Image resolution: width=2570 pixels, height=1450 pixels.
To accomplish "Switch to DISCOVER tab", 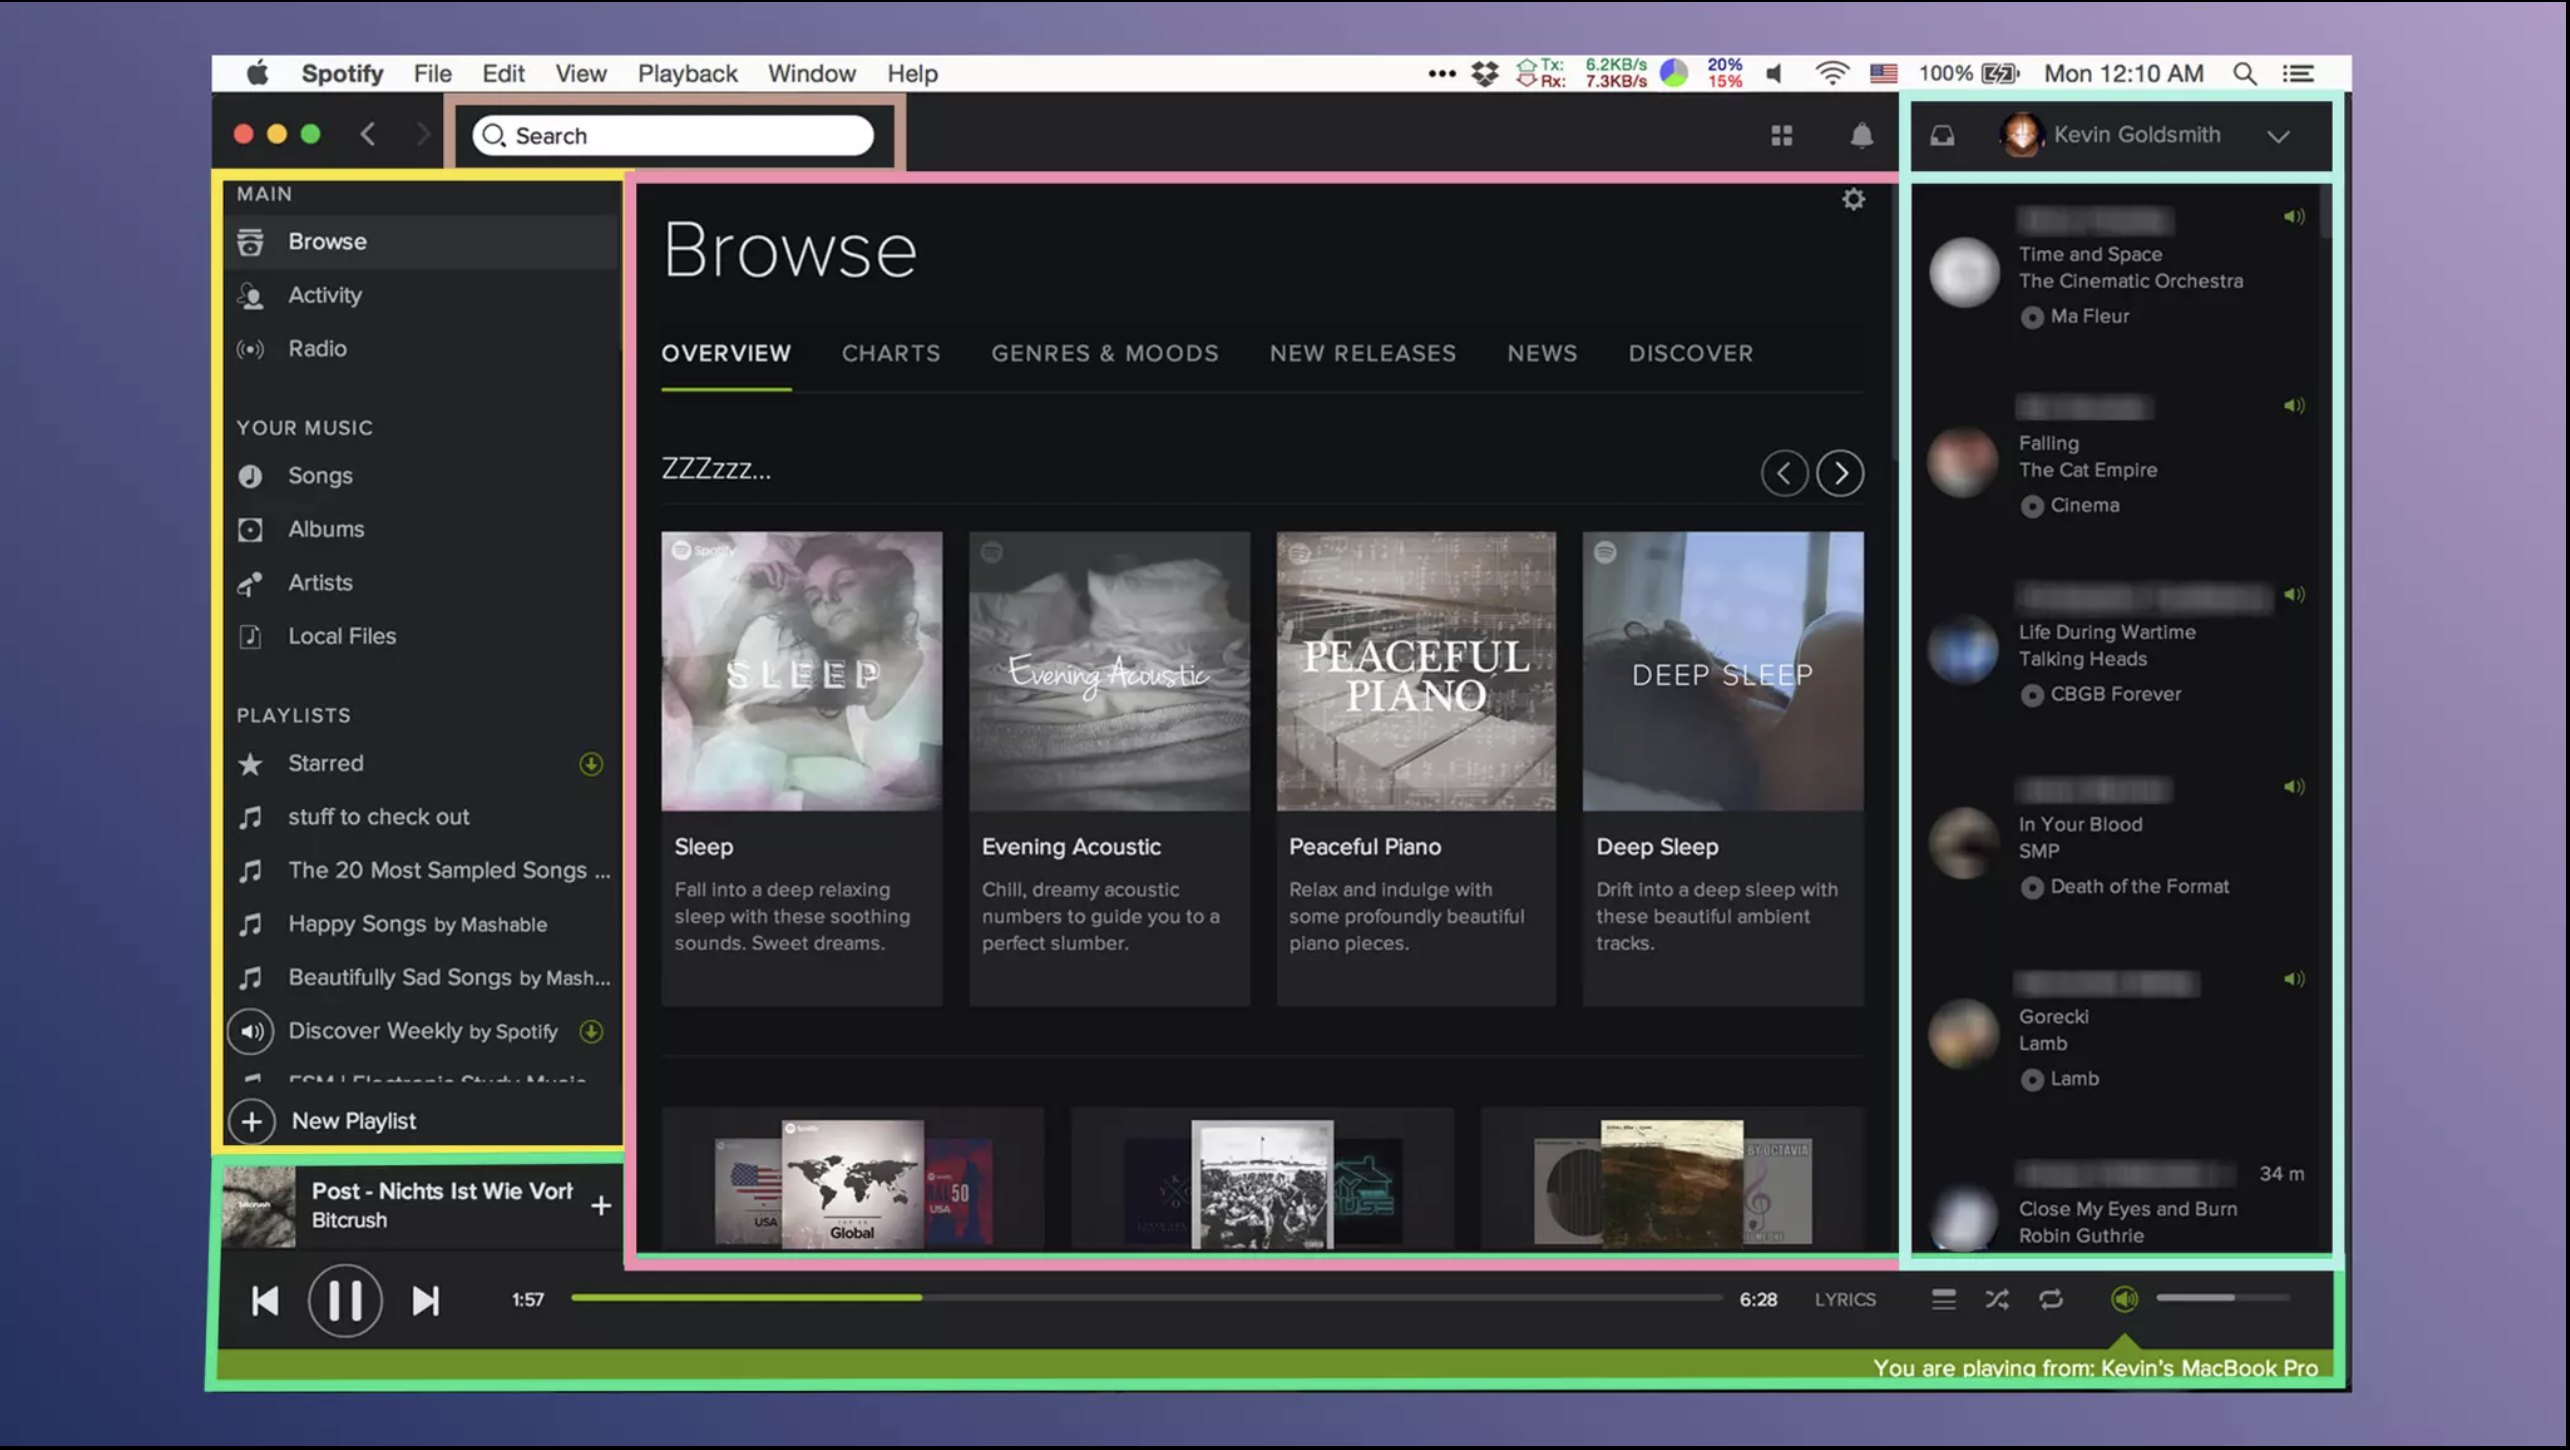I will pos(1690,353).
